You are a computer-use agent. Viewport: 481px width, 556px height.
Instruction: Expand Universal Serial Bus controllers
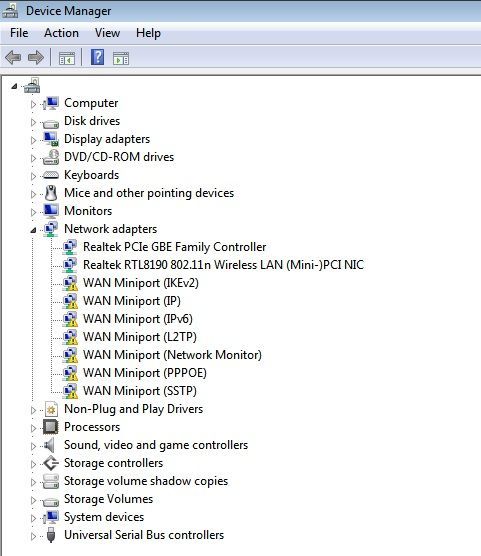33,536
